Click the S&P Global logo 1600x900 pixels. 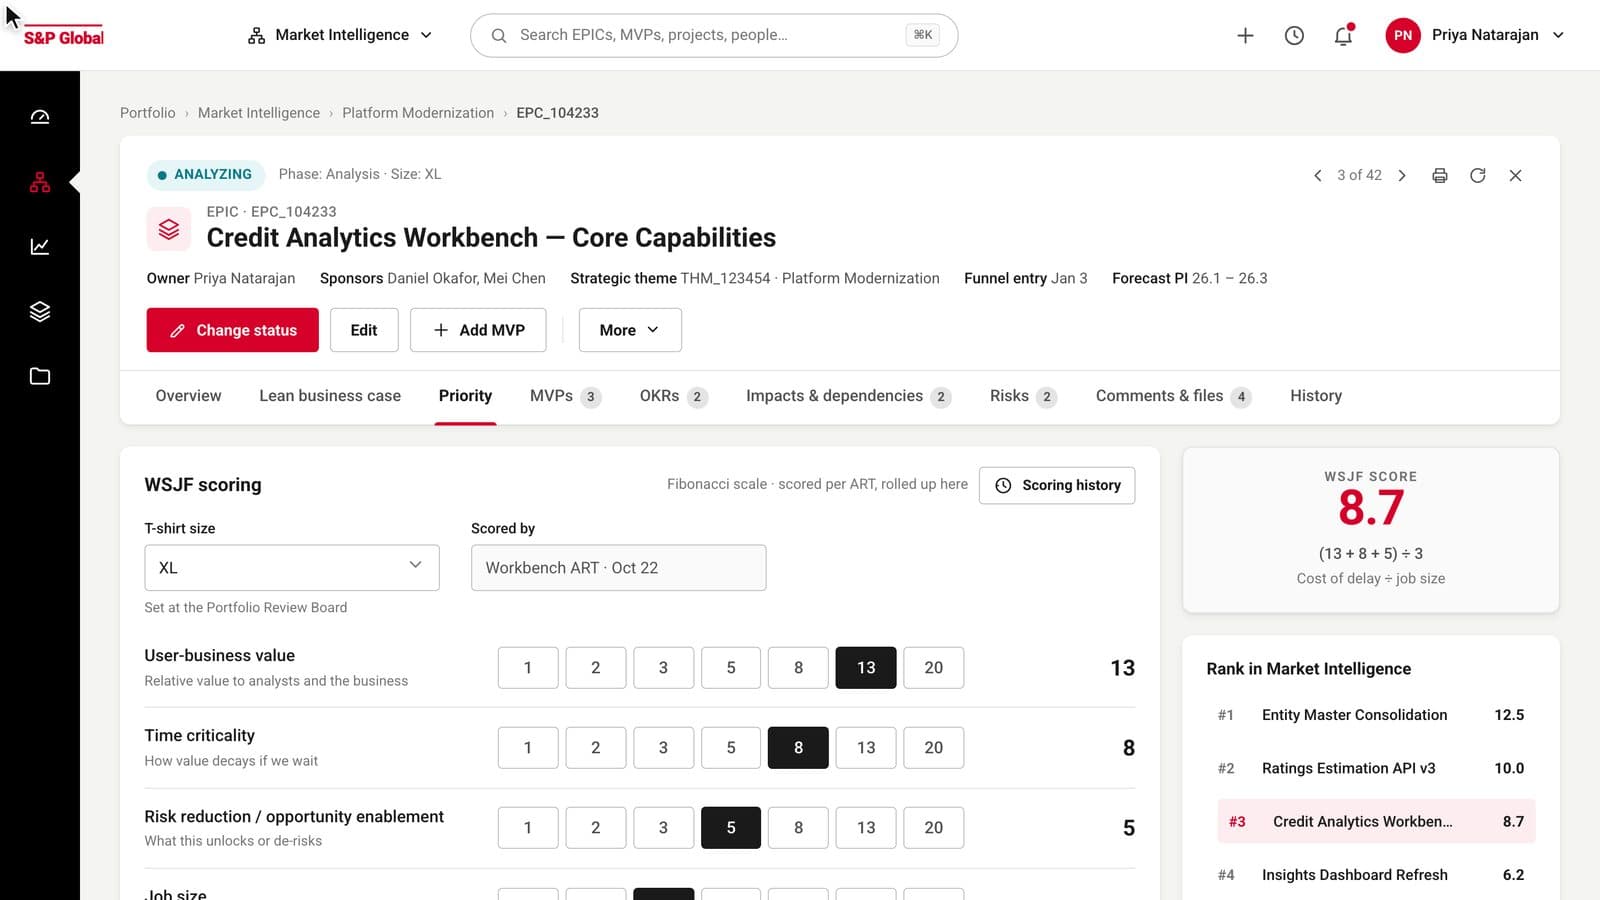[x=63, y=37]
